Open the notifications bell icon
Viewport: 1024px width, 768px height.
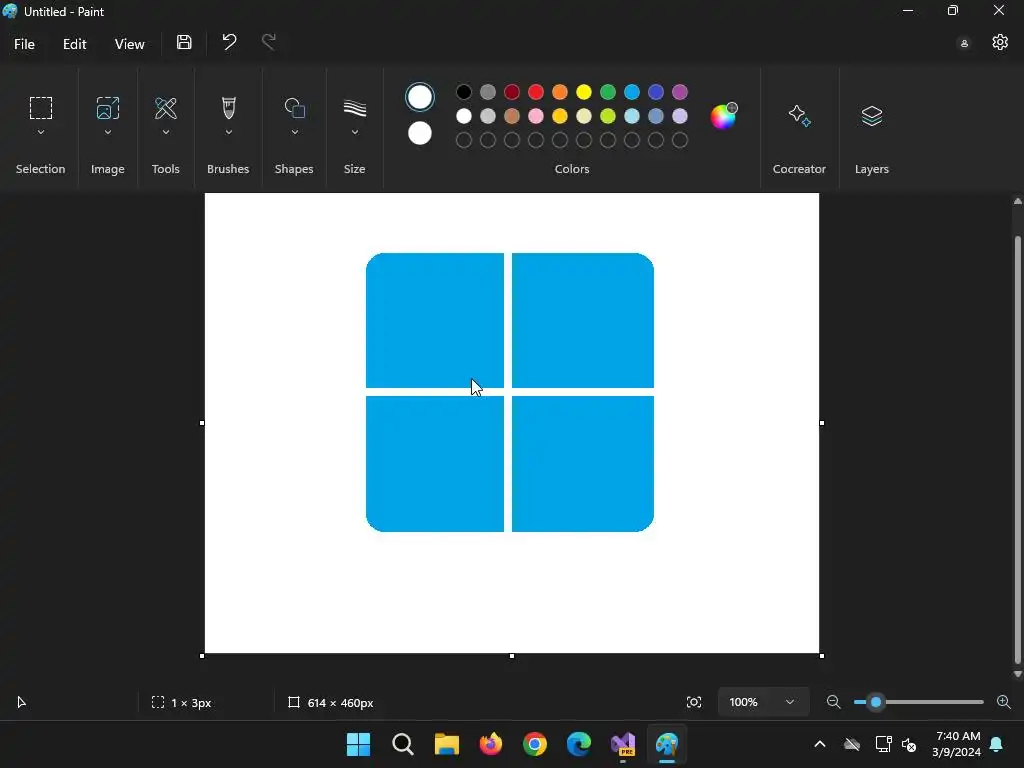997,744
